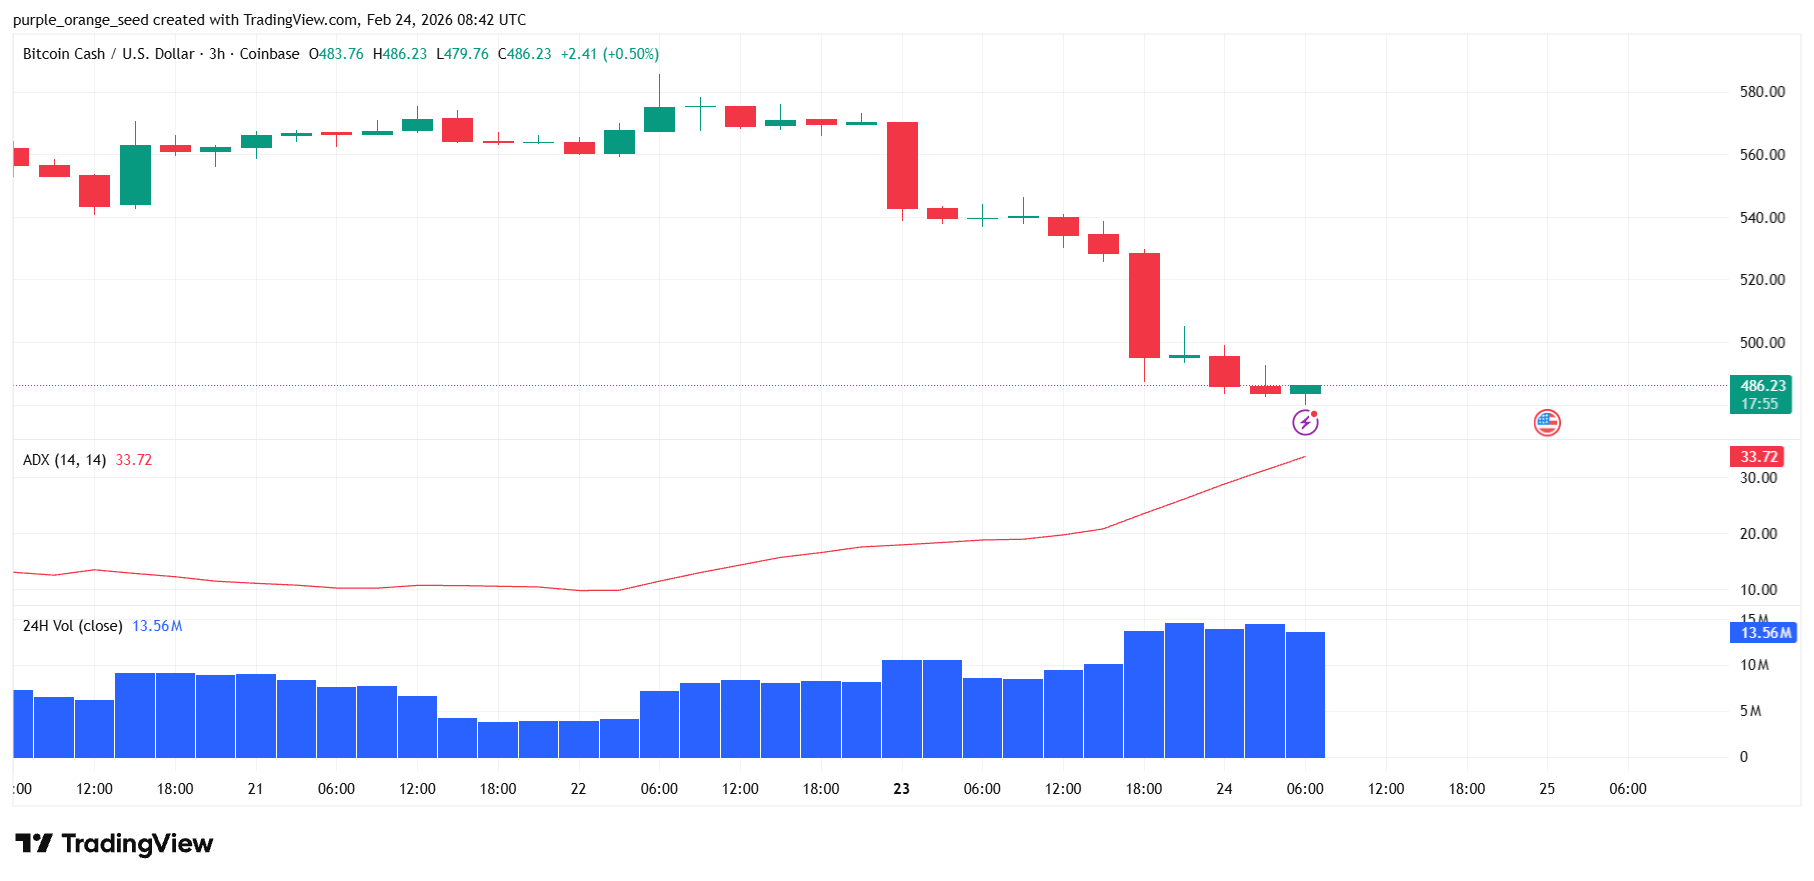
Task: Click the 25 date label on time axis
Action: point(1547,789)
